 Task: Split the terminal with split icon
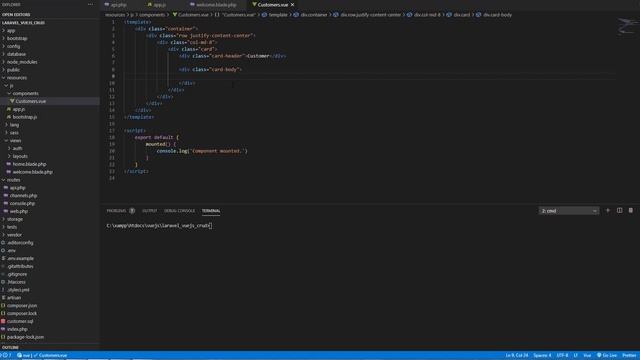tap(620, 211)
